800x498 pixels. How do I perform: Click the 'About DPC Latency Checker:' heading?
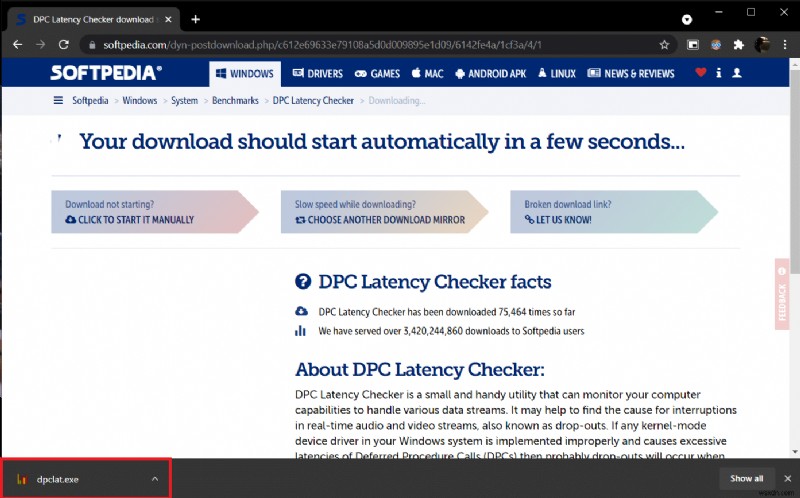tap(420, 369)
